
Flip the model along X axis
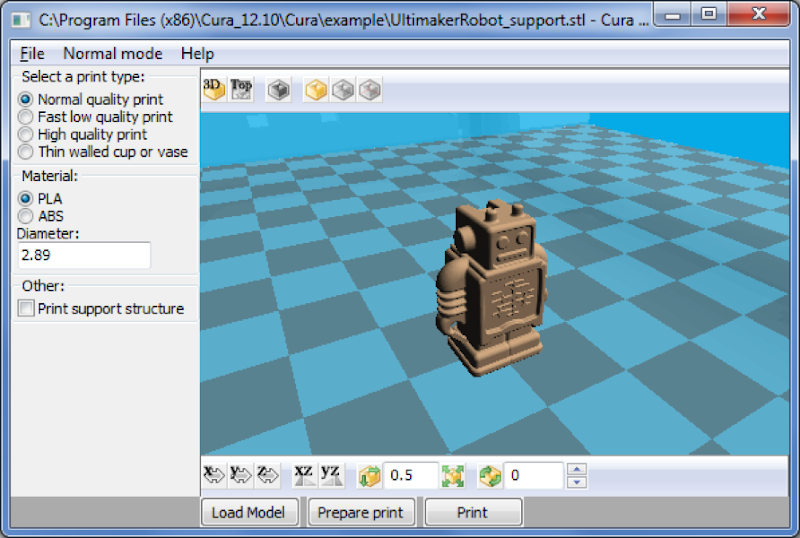214,475
